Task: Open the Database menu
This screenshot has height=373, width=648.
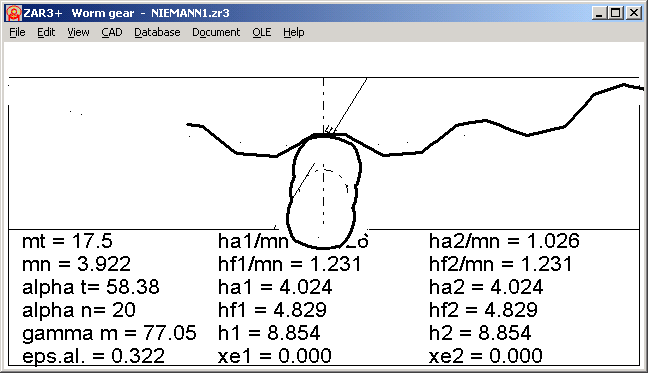Action: coord(157,32)
